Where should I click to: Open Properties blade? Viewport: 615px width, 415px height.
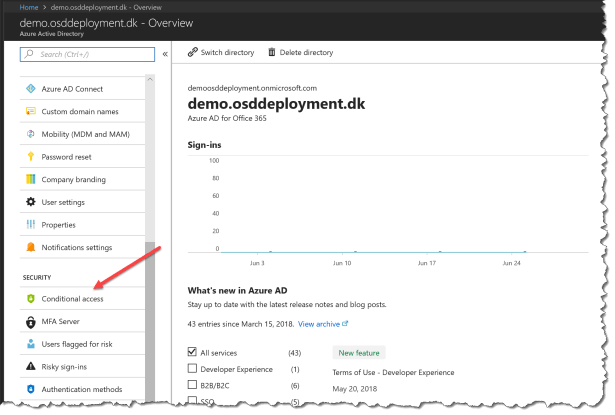(x=82, y=225)
